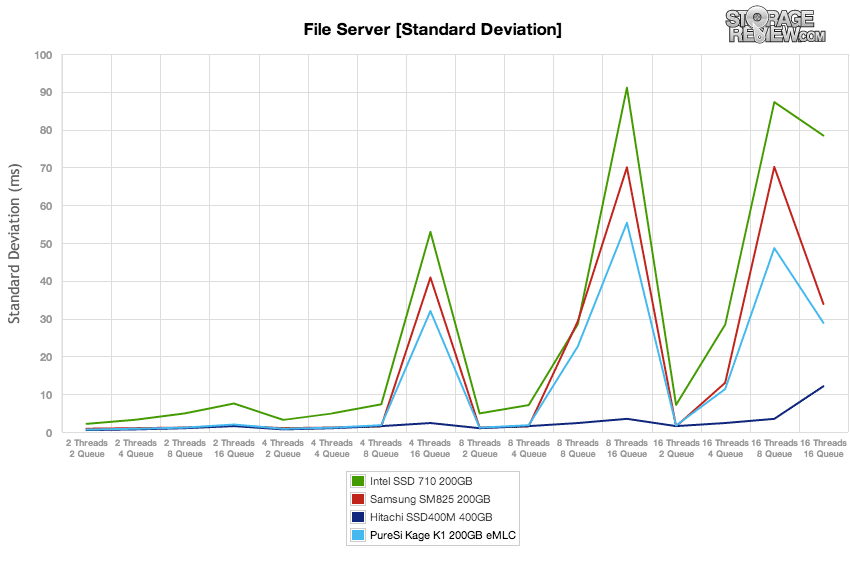
Task: Click the dark blue Hitachi SSD400M legend swatch
Action: (357, 517)
